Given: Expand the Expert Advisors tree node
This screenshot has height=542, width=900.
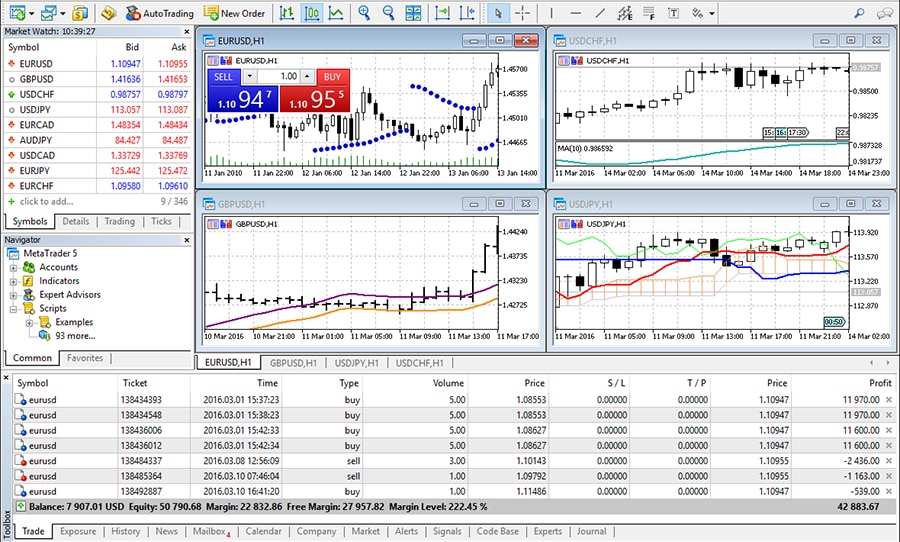Looking at the screenshot, I should click(13, 295).
